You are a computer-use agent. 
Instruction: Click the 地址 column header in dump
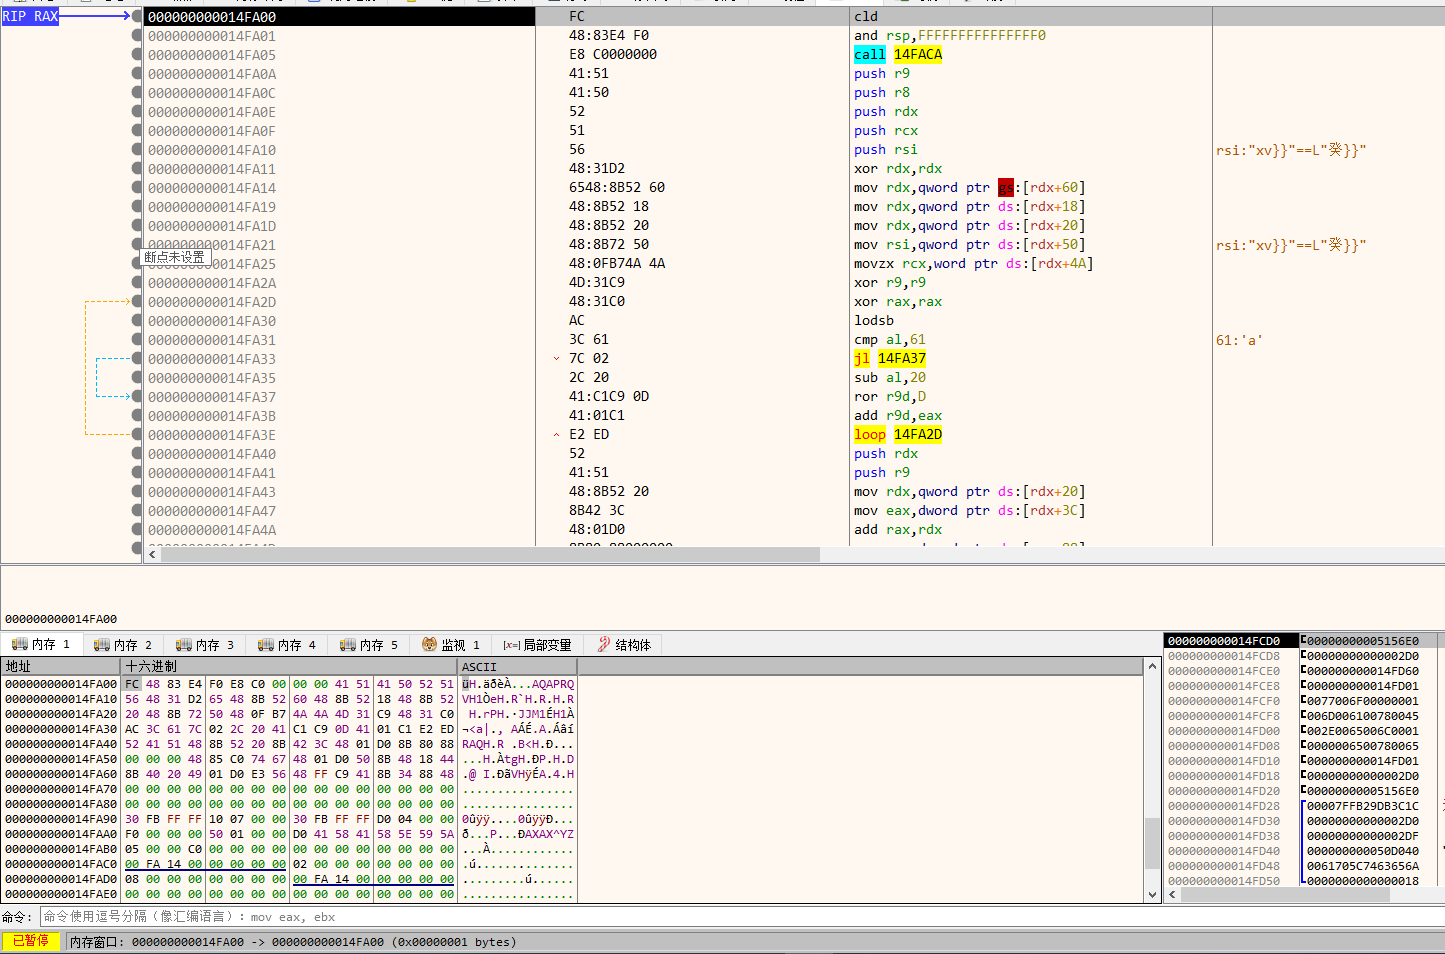60,666
